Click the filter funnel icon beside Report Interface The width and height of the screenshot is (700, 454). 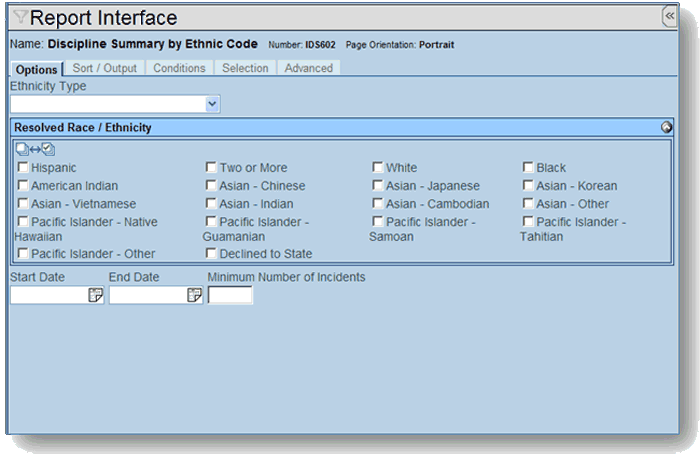[20, 17]
